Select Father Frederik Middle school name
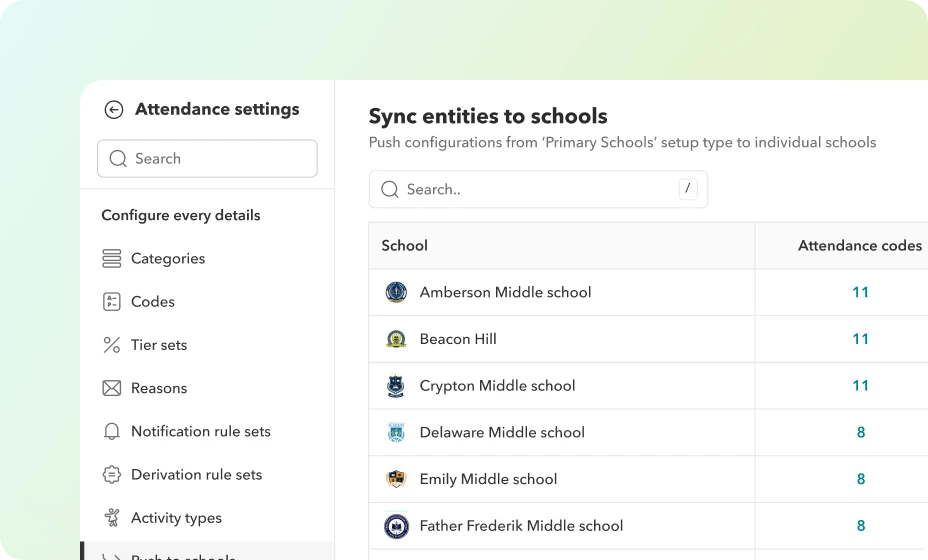This screenshot has width=928, height=560. [521, 526]
